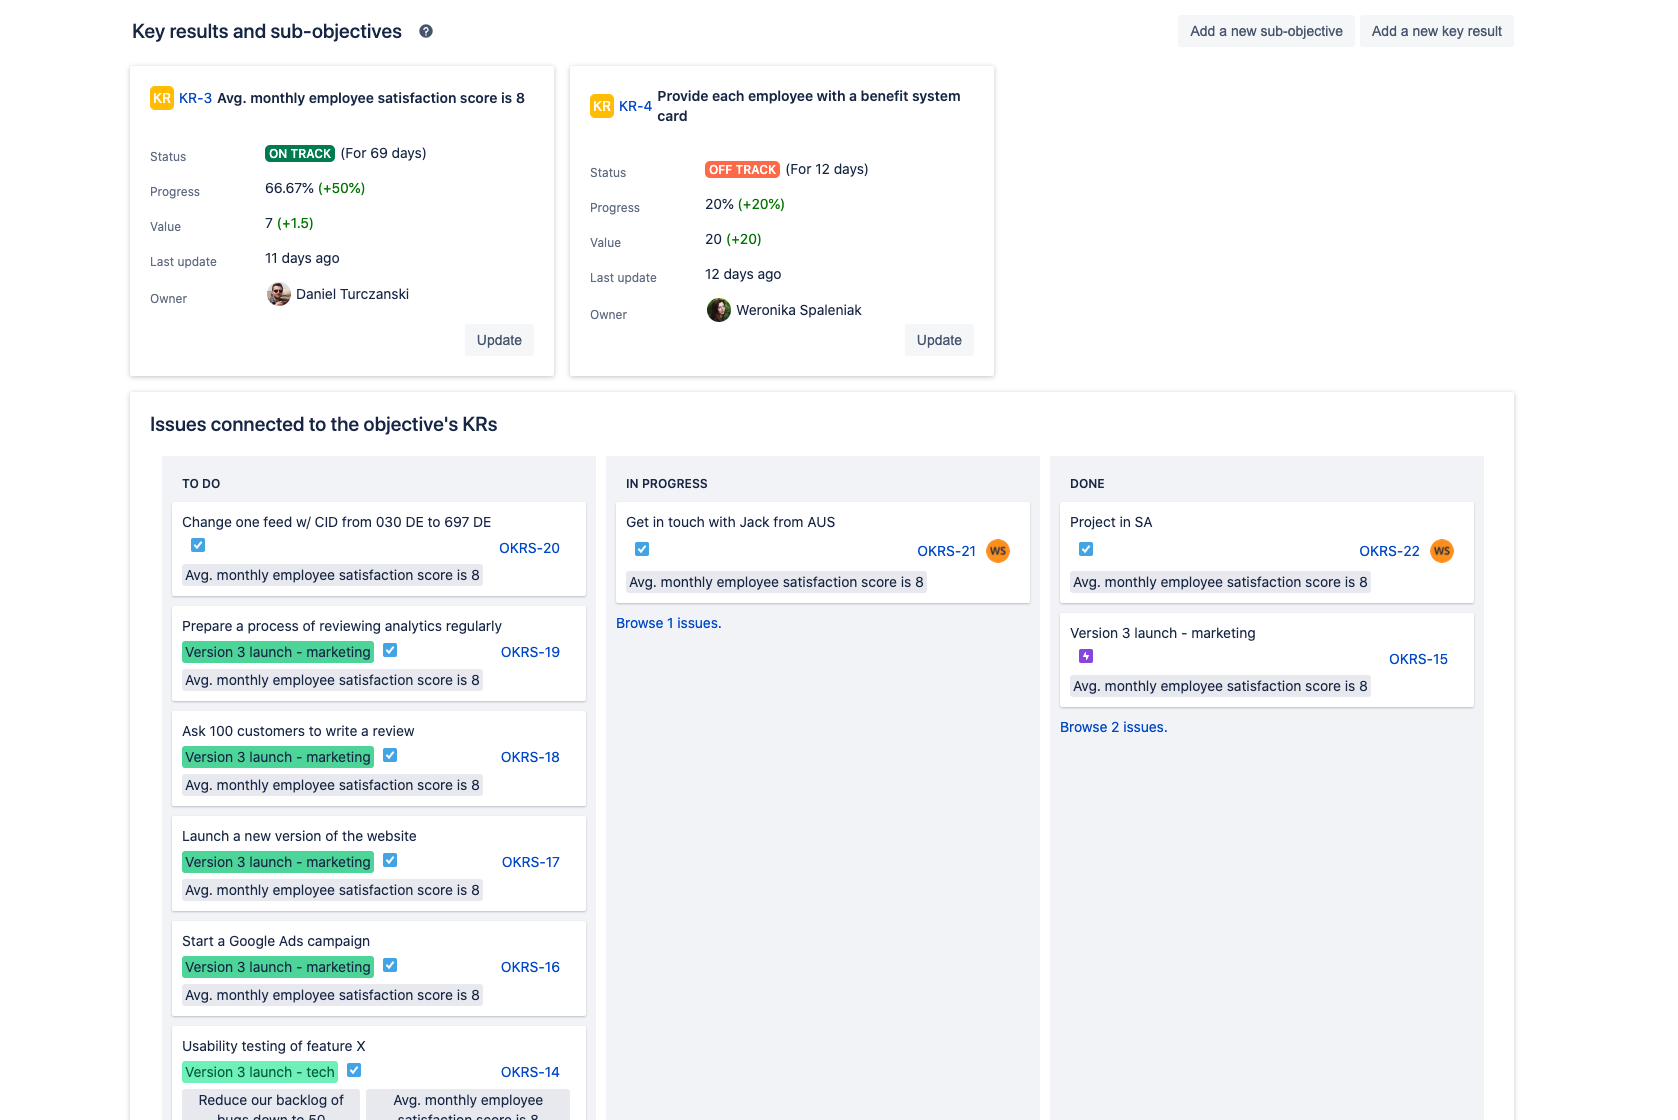This screenshot has height=1120, width=1678.
Task: Click the Version 3 launch - tech label
Action: (x=260, y=1072)
